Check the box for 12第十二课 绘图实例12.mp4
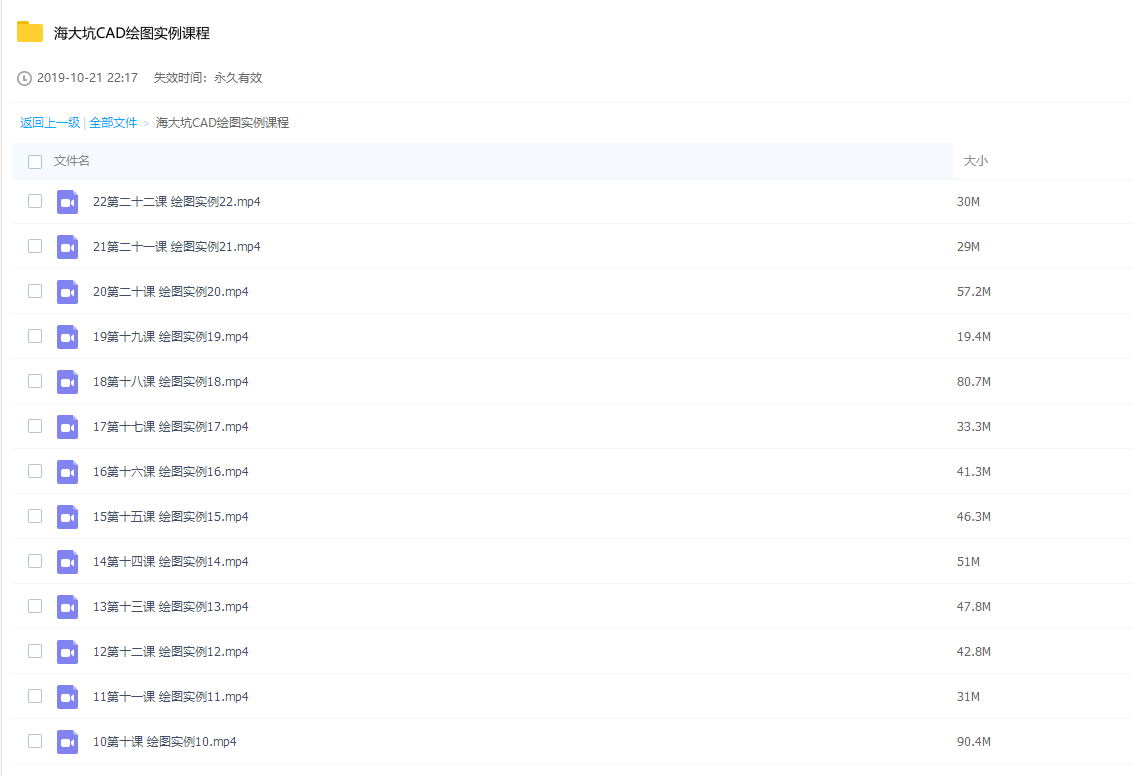Viewport: 1133px width, 776px height. coord(35,651)
